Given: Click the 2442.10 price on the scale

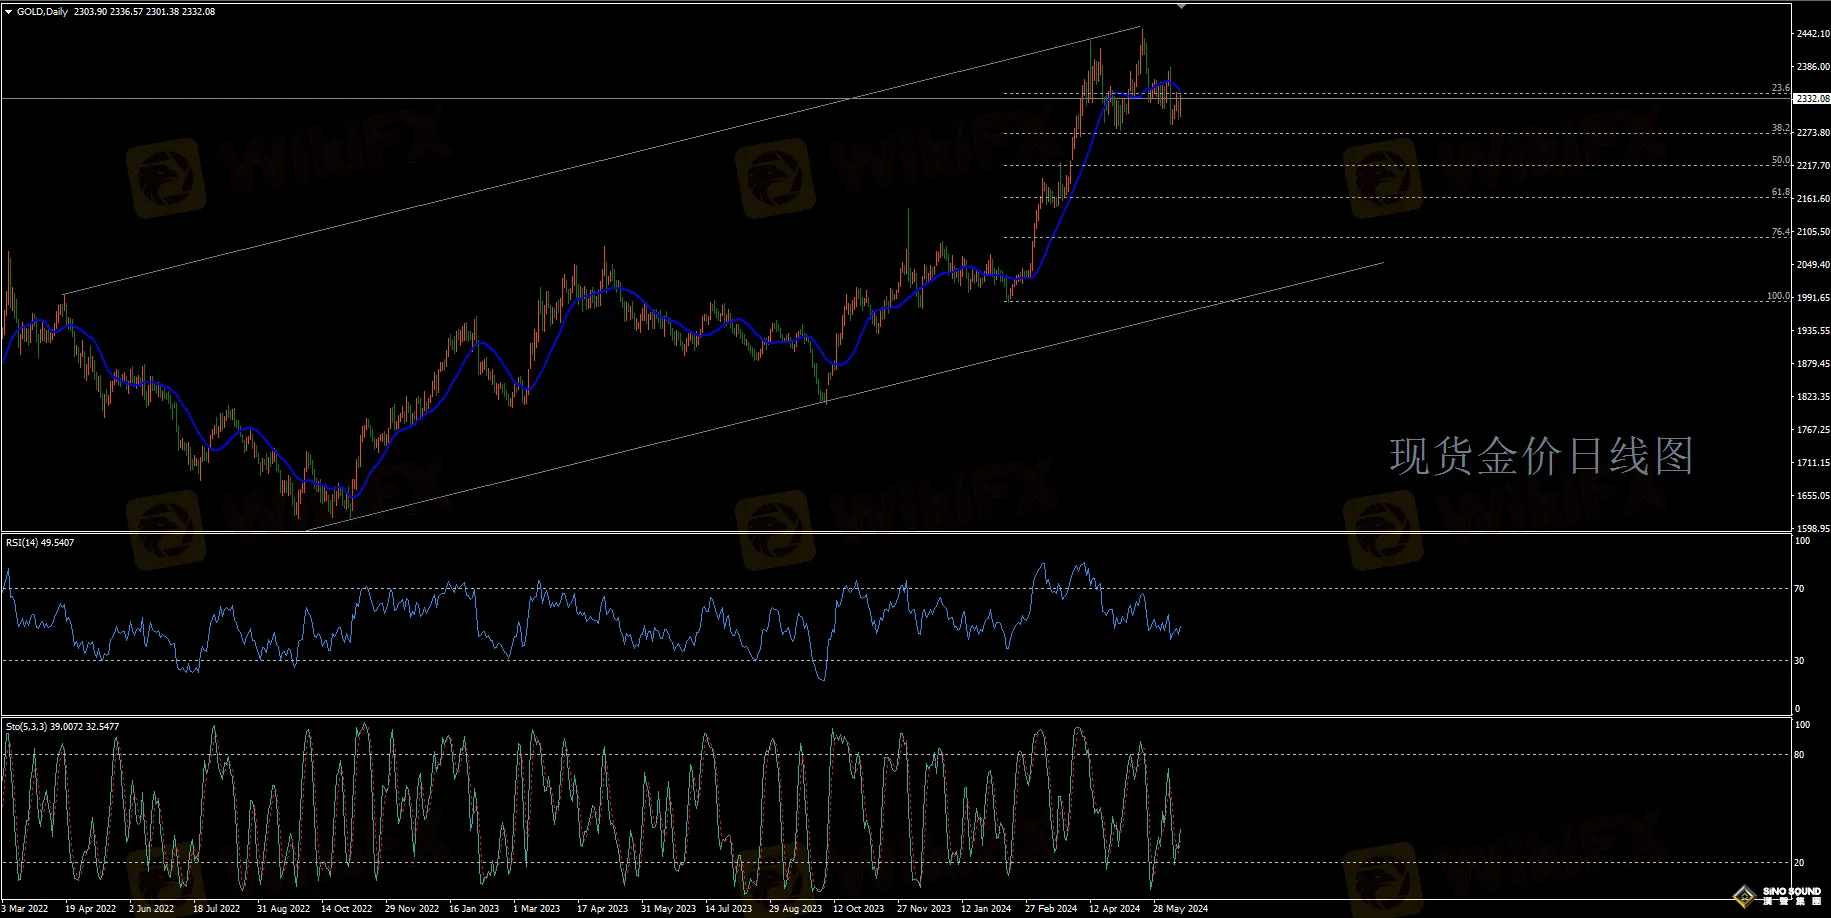Looking at the screenshot, I should coord(1813,34).
